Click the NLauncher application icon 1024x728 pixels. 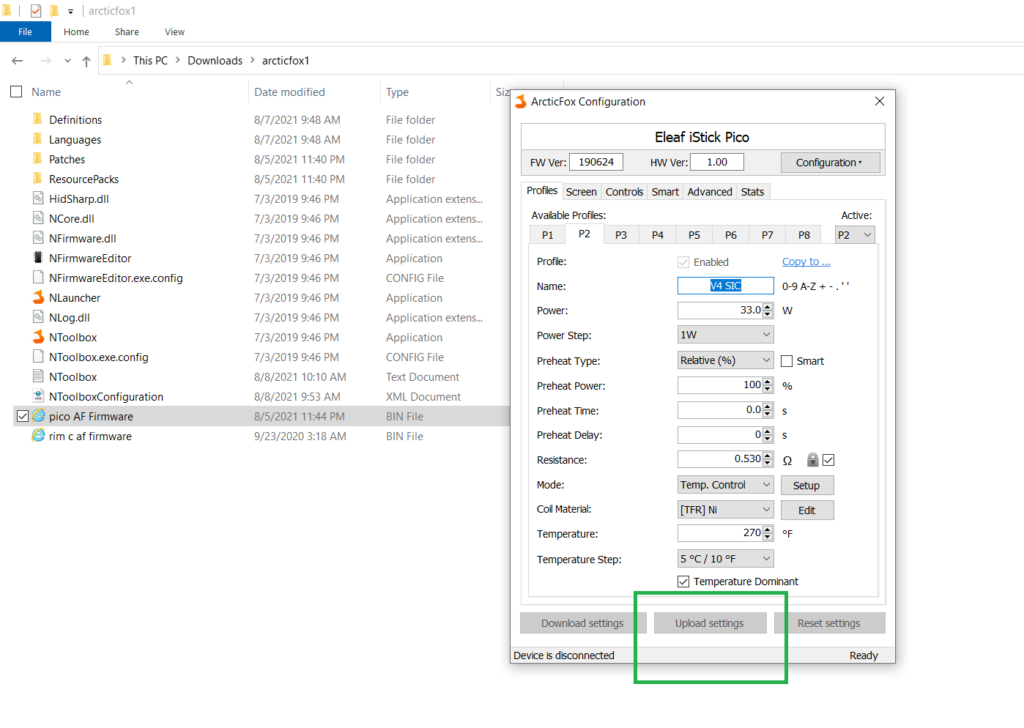pos(39,297)
